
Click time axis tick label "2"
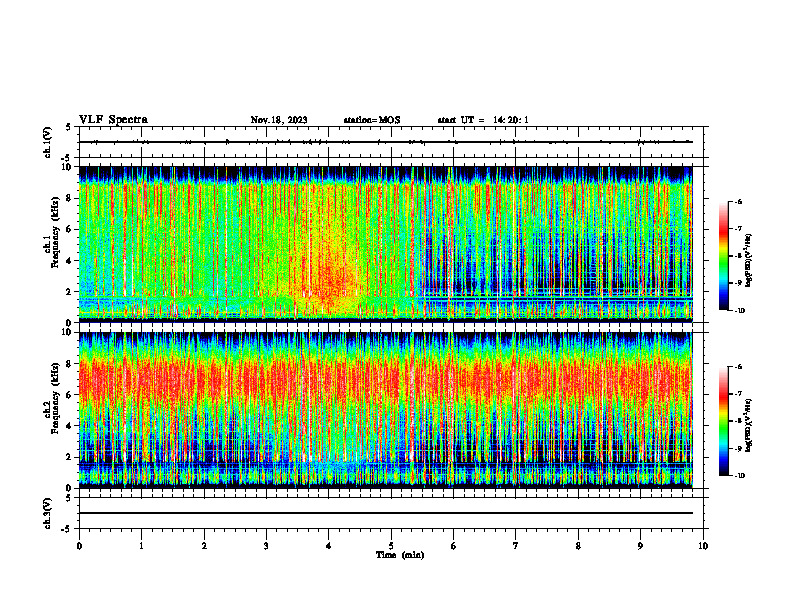tap(204, 546)
